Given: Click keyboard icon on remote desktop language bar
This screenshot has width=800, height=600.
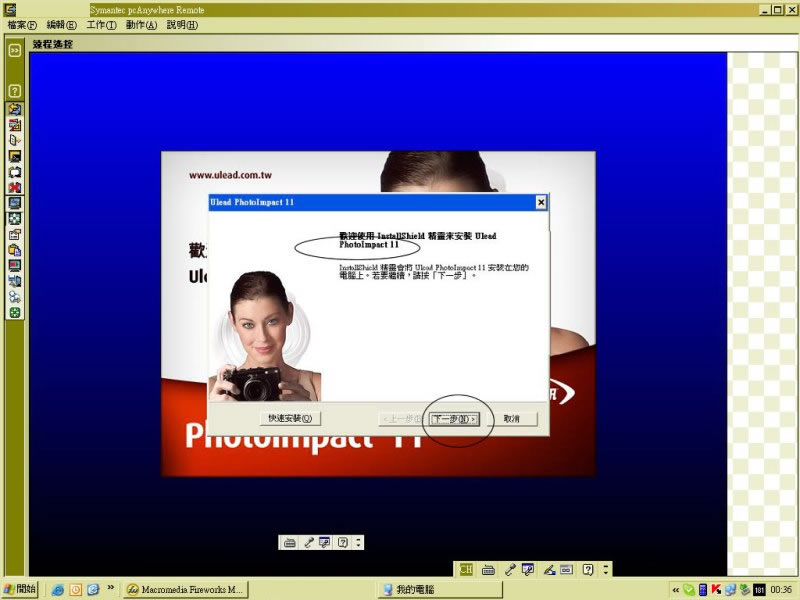Looking at the screenshot, I should pos(289,542).
